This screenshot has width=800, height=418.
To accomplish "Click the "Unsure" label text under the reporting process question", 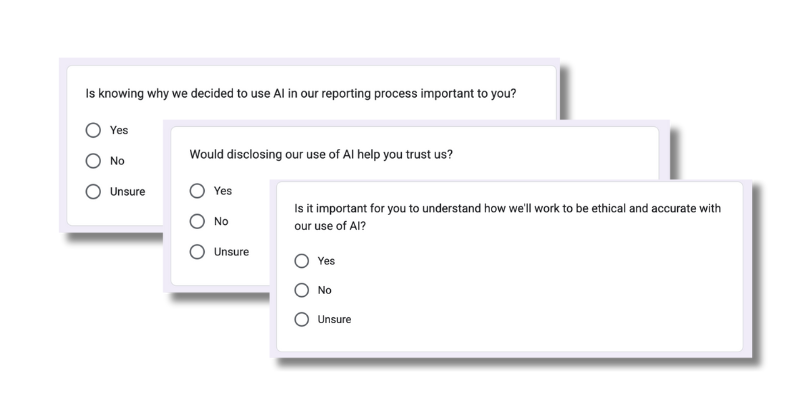I will (127, 191).
